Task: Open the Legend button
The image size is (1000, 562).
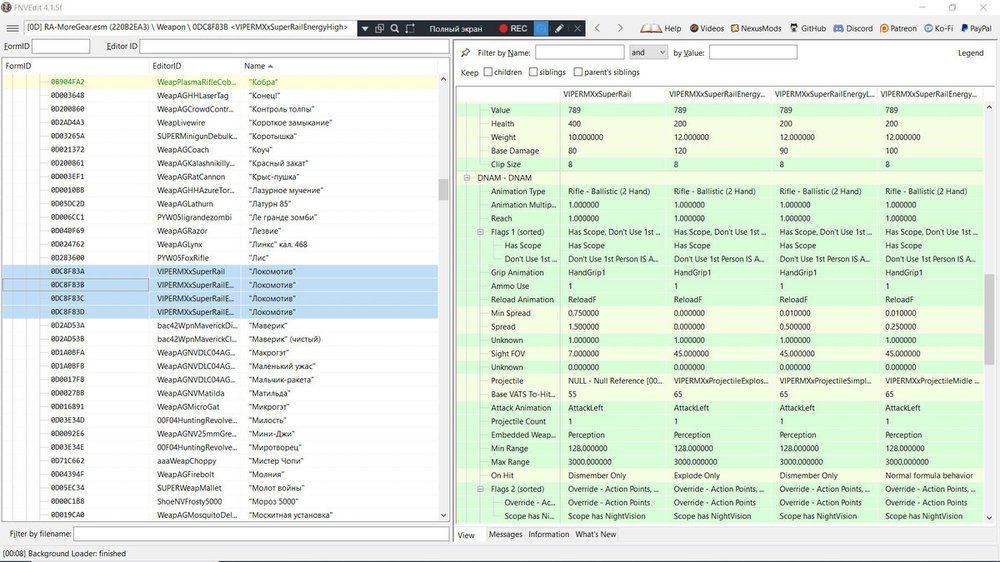Action: [x=970, y=53]
